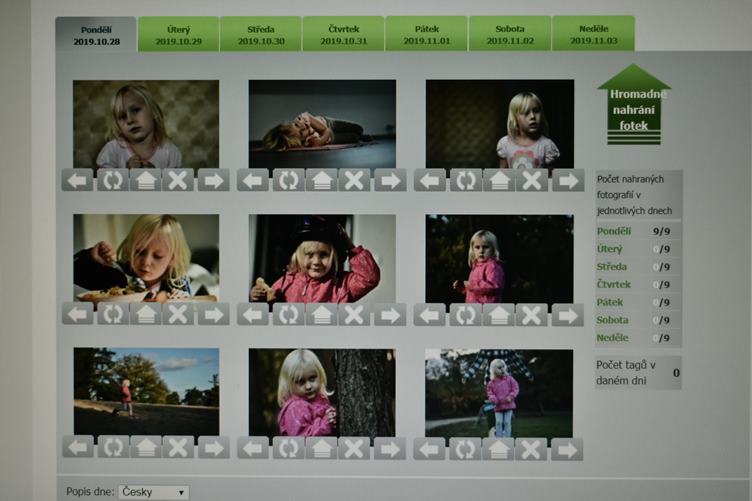Click Hromadné nahrání fotek upload arrow
This screenshot has height=501, width=752.
(x=634, y=105)
